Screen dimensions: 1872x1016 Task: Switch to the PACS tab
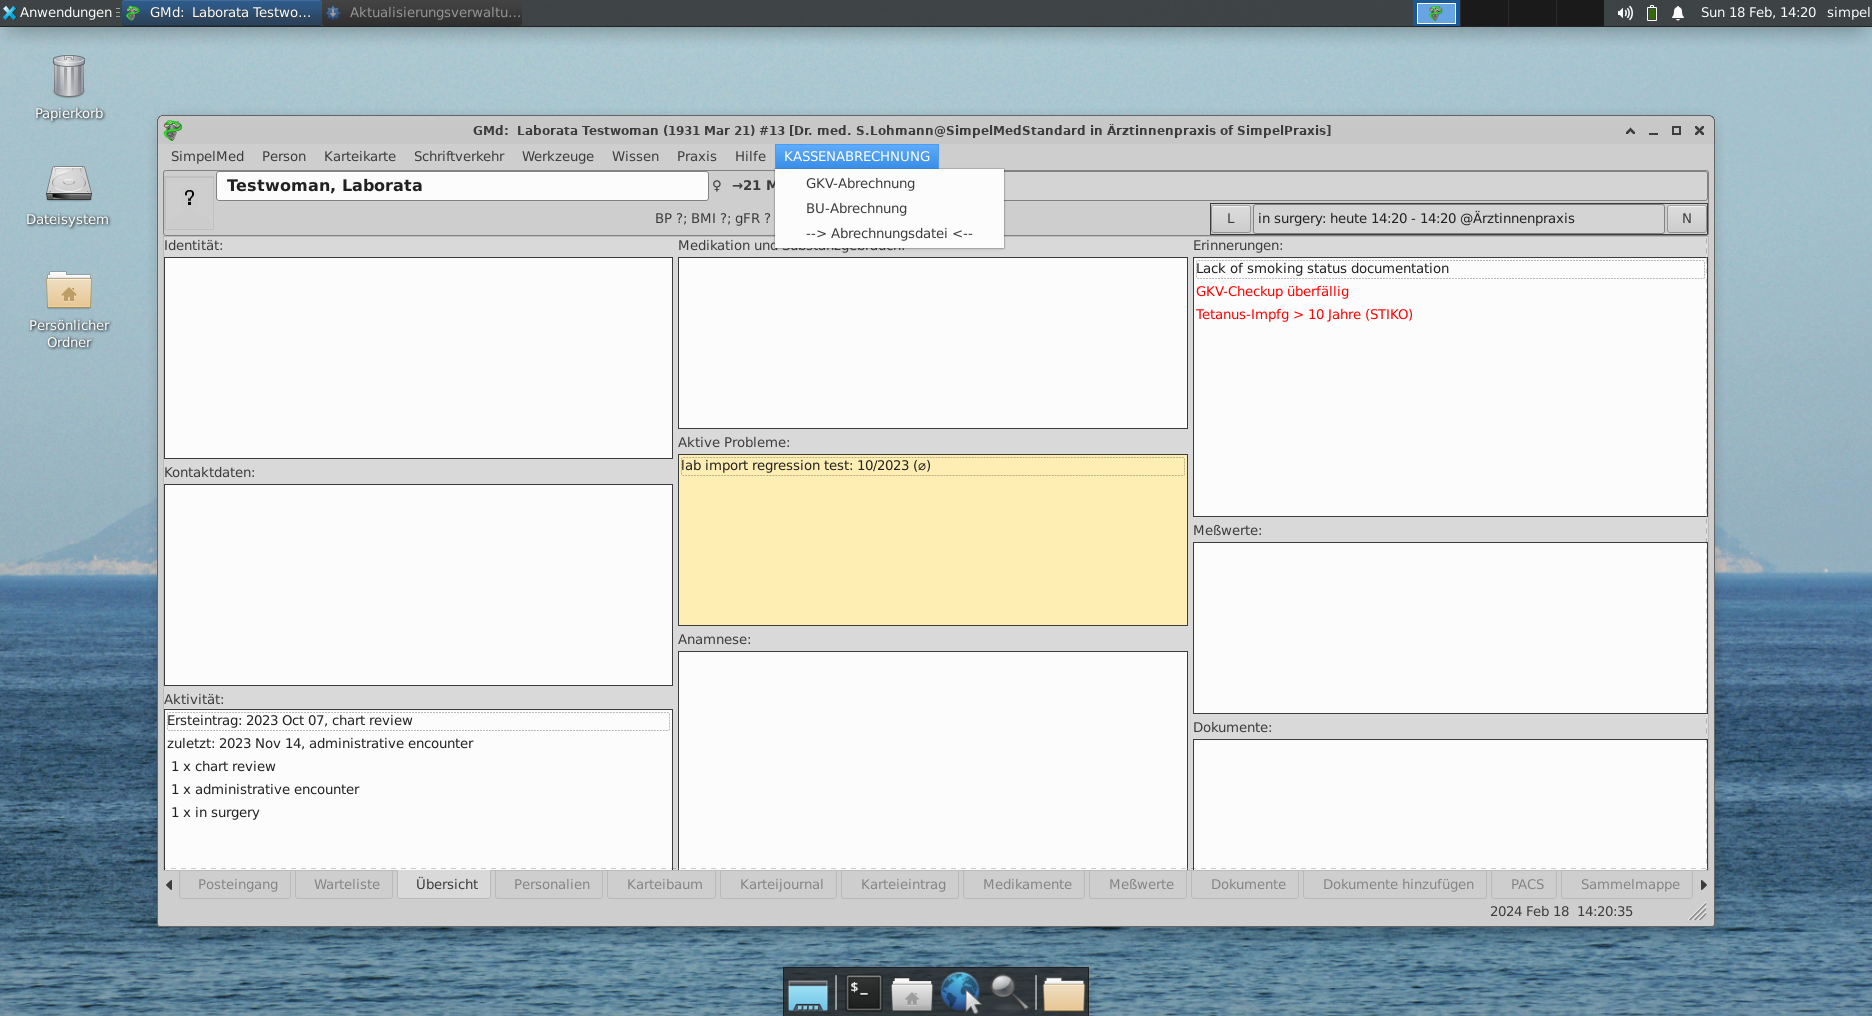(x=1527, y=884)
